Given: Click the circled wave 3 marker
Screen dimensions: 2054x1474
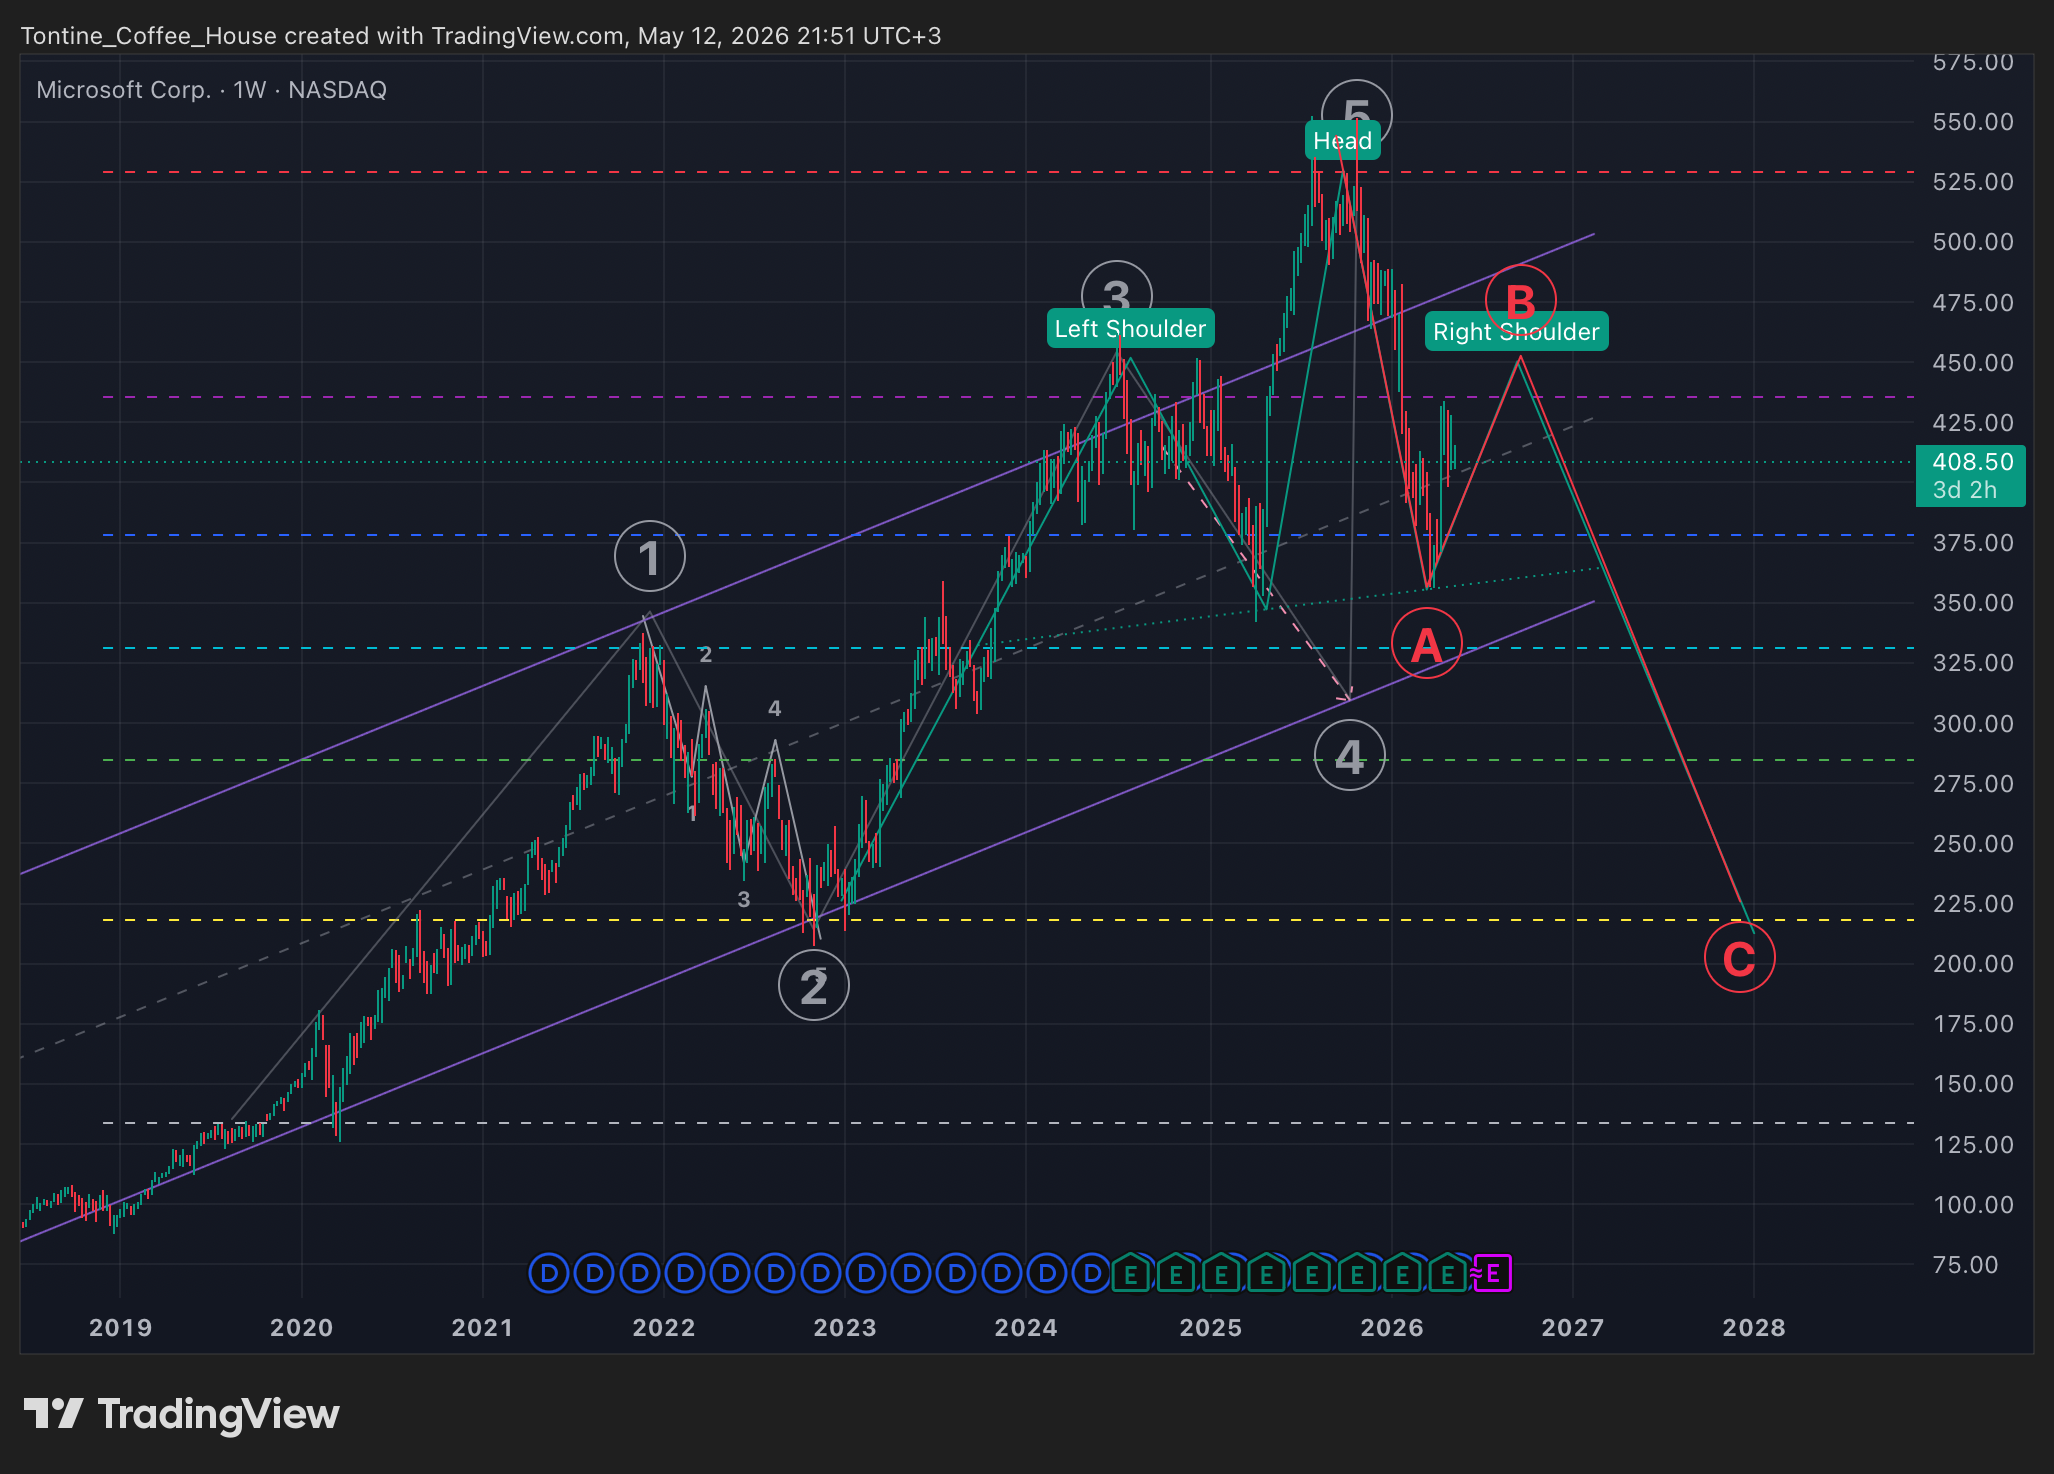Looking at the screenshot, I should click(1117, 295).
